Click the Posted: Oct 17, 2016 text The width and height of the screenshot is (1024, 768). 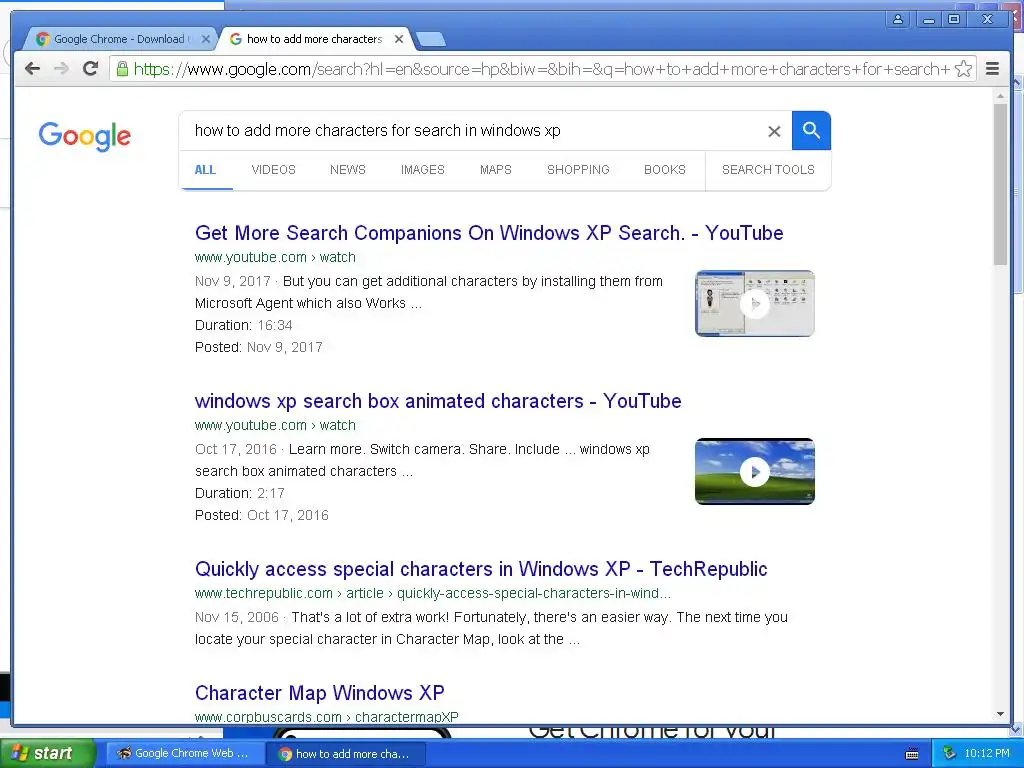(x=261, y=515)
